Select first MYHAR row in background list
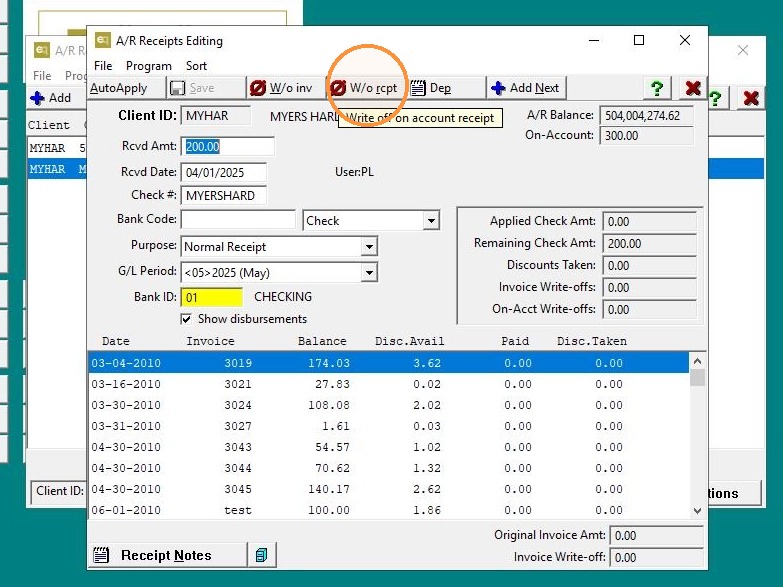 (x=57, y=148)
